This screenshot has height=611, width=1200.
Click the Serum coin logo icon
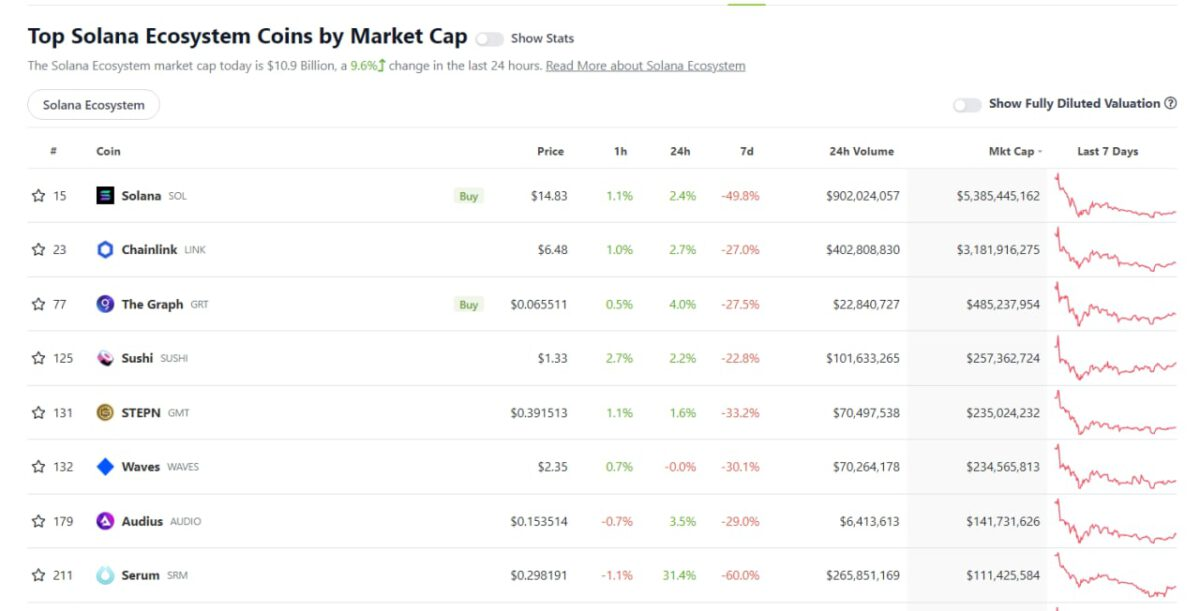point(105,575)
